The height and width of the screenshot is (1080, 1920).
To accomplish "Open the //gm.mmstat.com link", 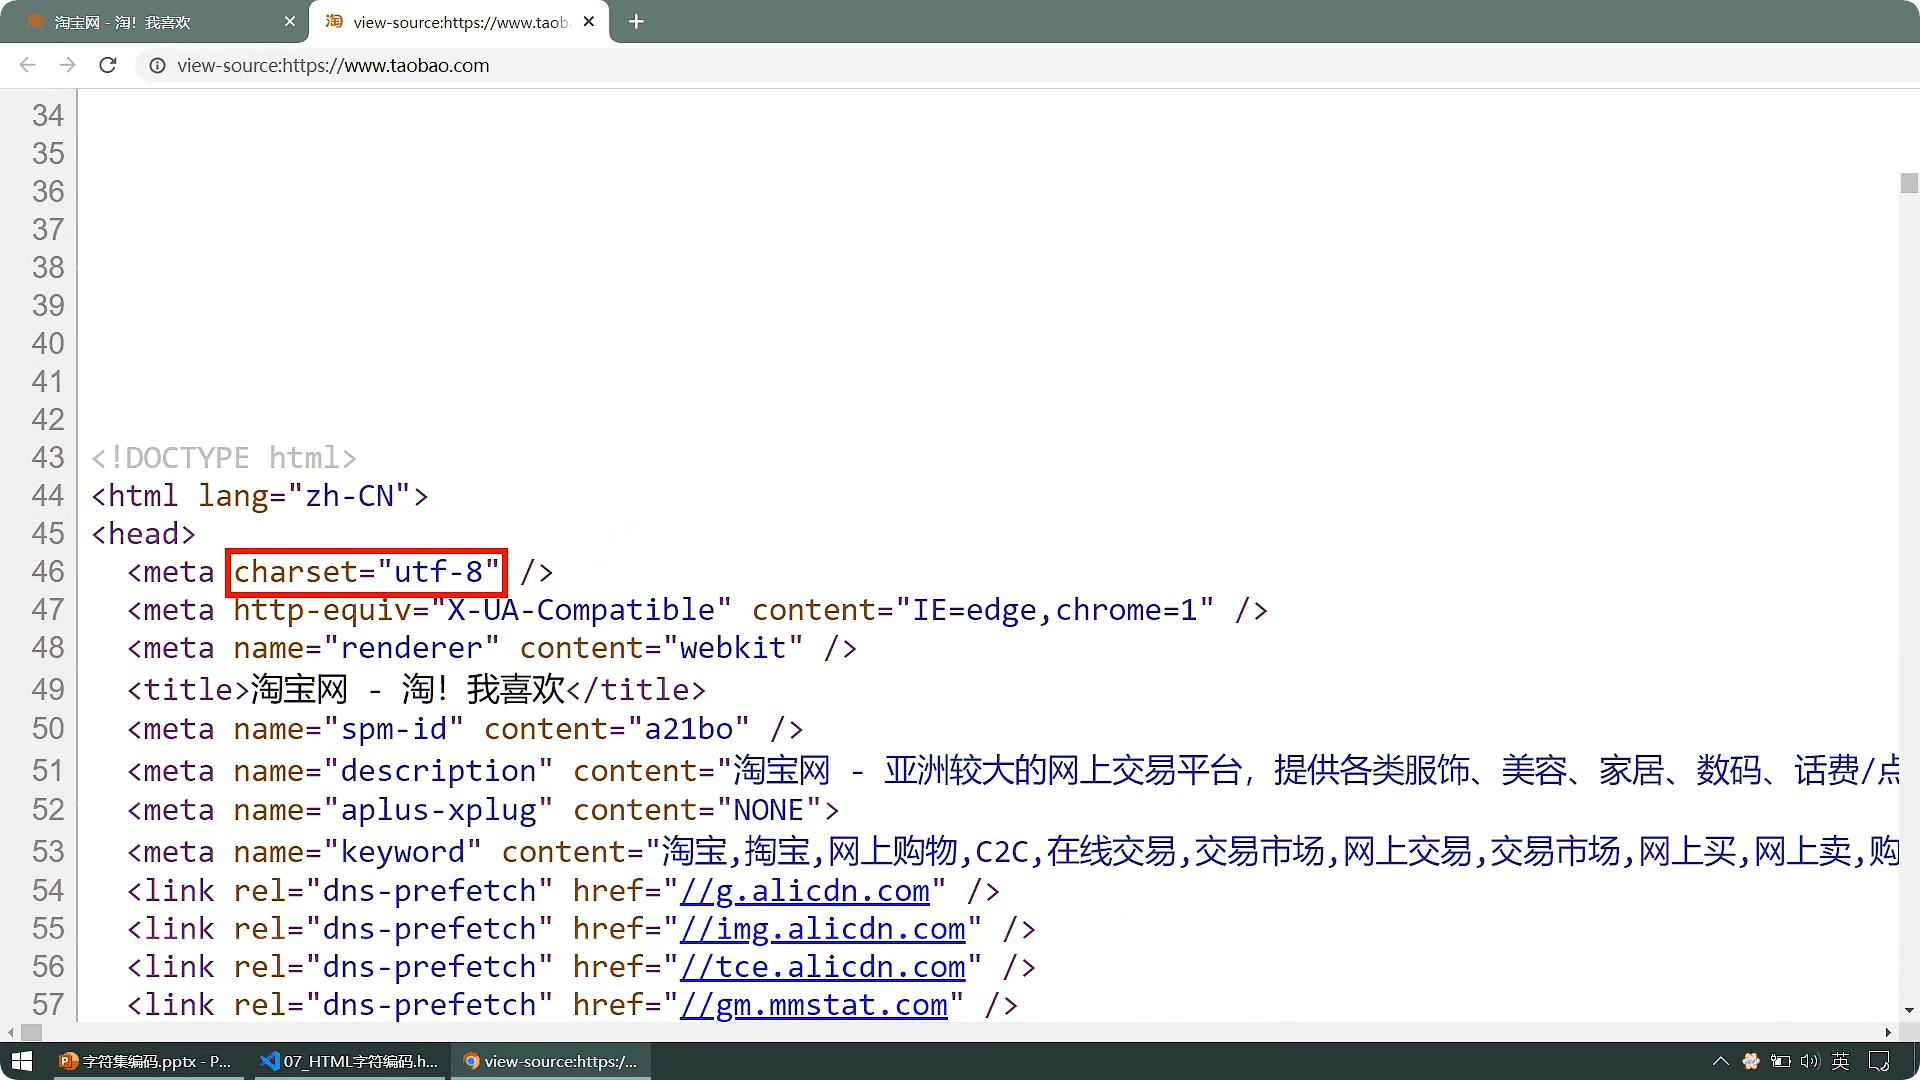I will [x=813, y=1005].
